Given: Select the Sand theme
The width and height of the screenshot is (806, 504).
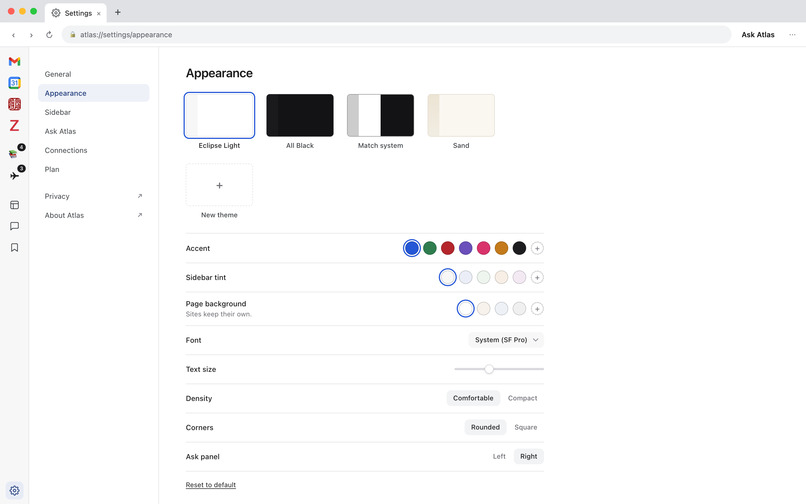Looking at the screenshot, I should pyautogui.click(x=461, y=115).
